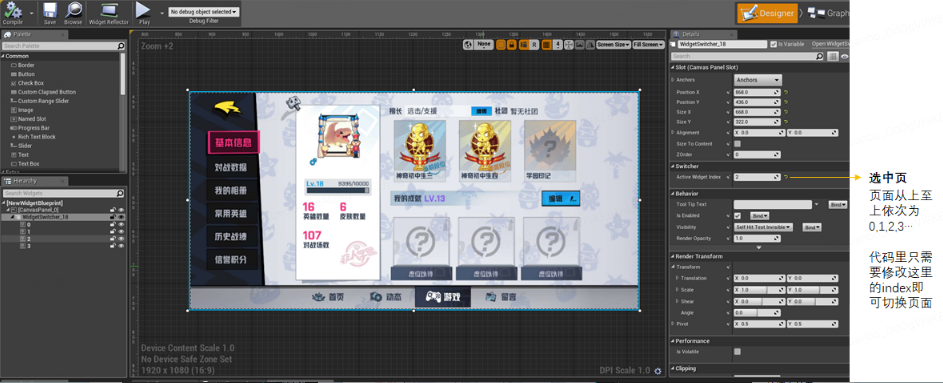Viewport: 943px width, 383px height.
Task: Click the localization globe icon in viewport
Action: coord(468,44)
